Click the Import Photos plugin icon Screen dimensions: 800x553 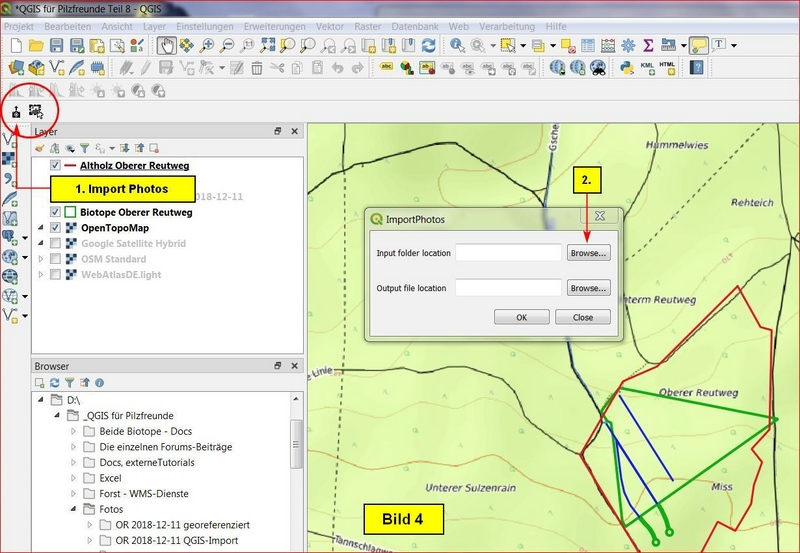pos(16,112)
